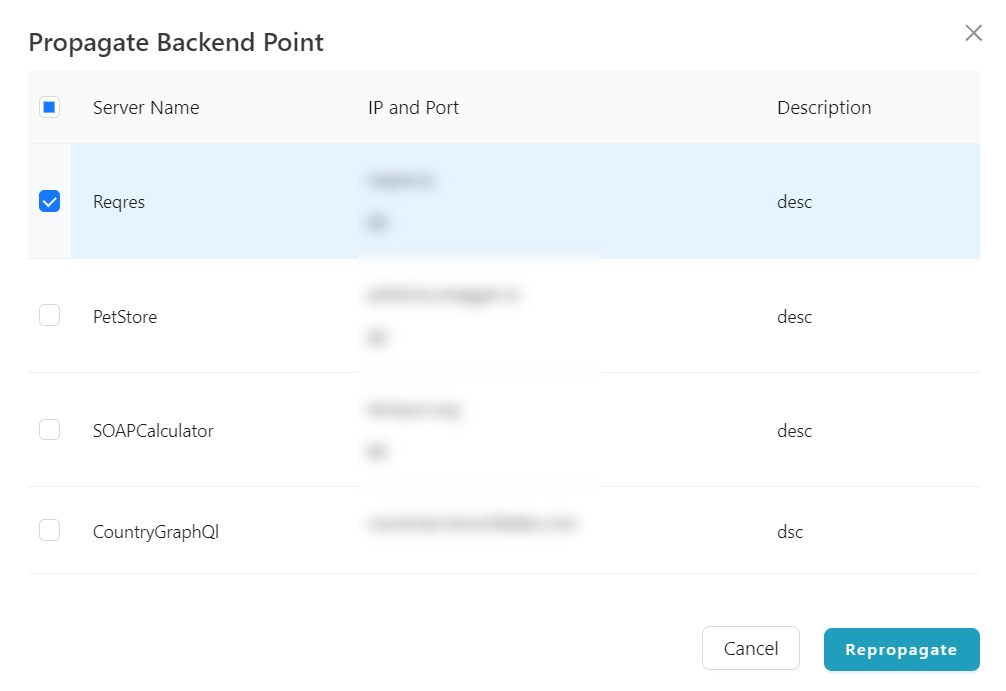Click the CountryGraphQl server name
Screen dimensions: 1006x691
point(156,532)
